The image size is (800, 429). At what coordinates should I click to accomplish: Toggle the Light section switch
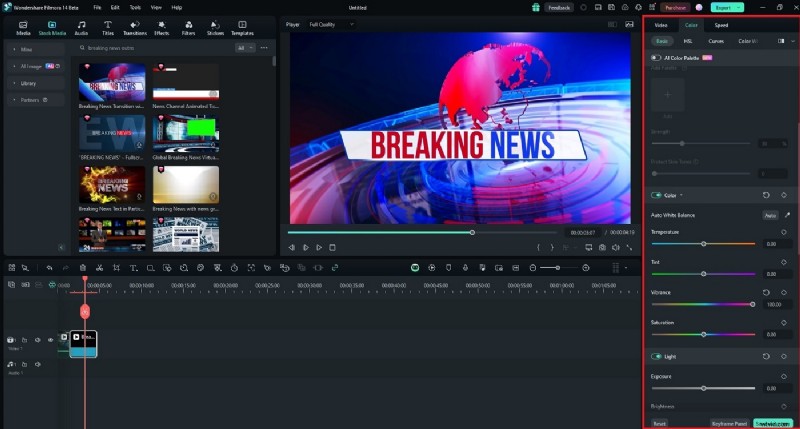(656, 357)
